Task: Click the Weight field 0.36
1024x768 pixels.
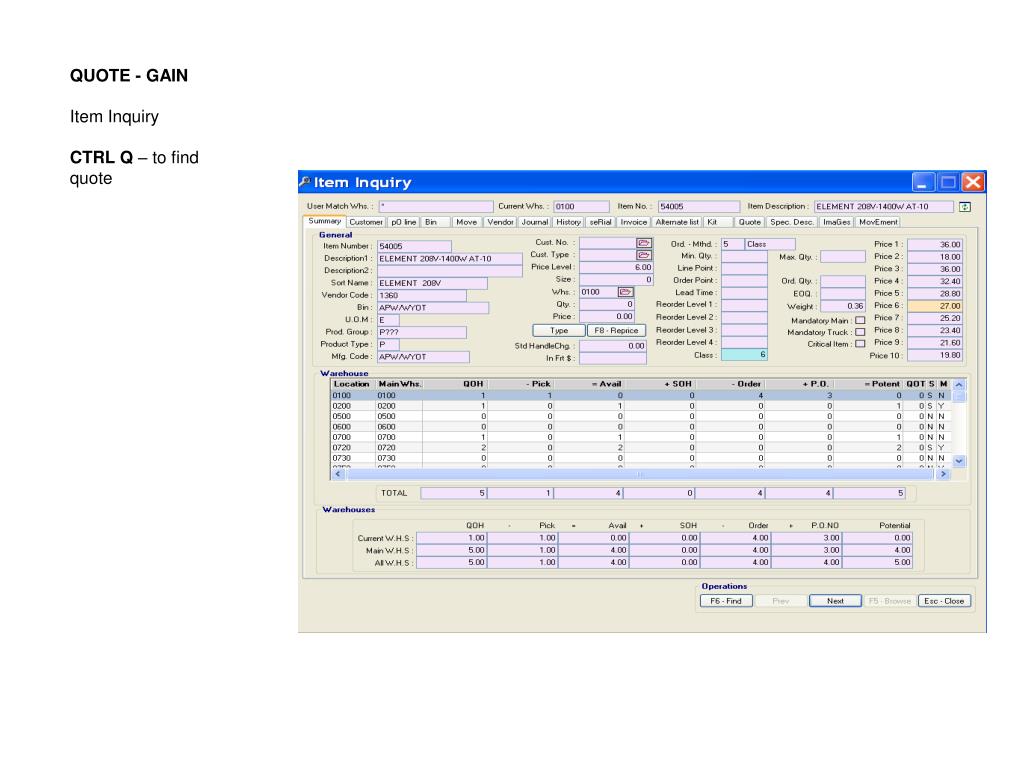Action: pos(842,306)
